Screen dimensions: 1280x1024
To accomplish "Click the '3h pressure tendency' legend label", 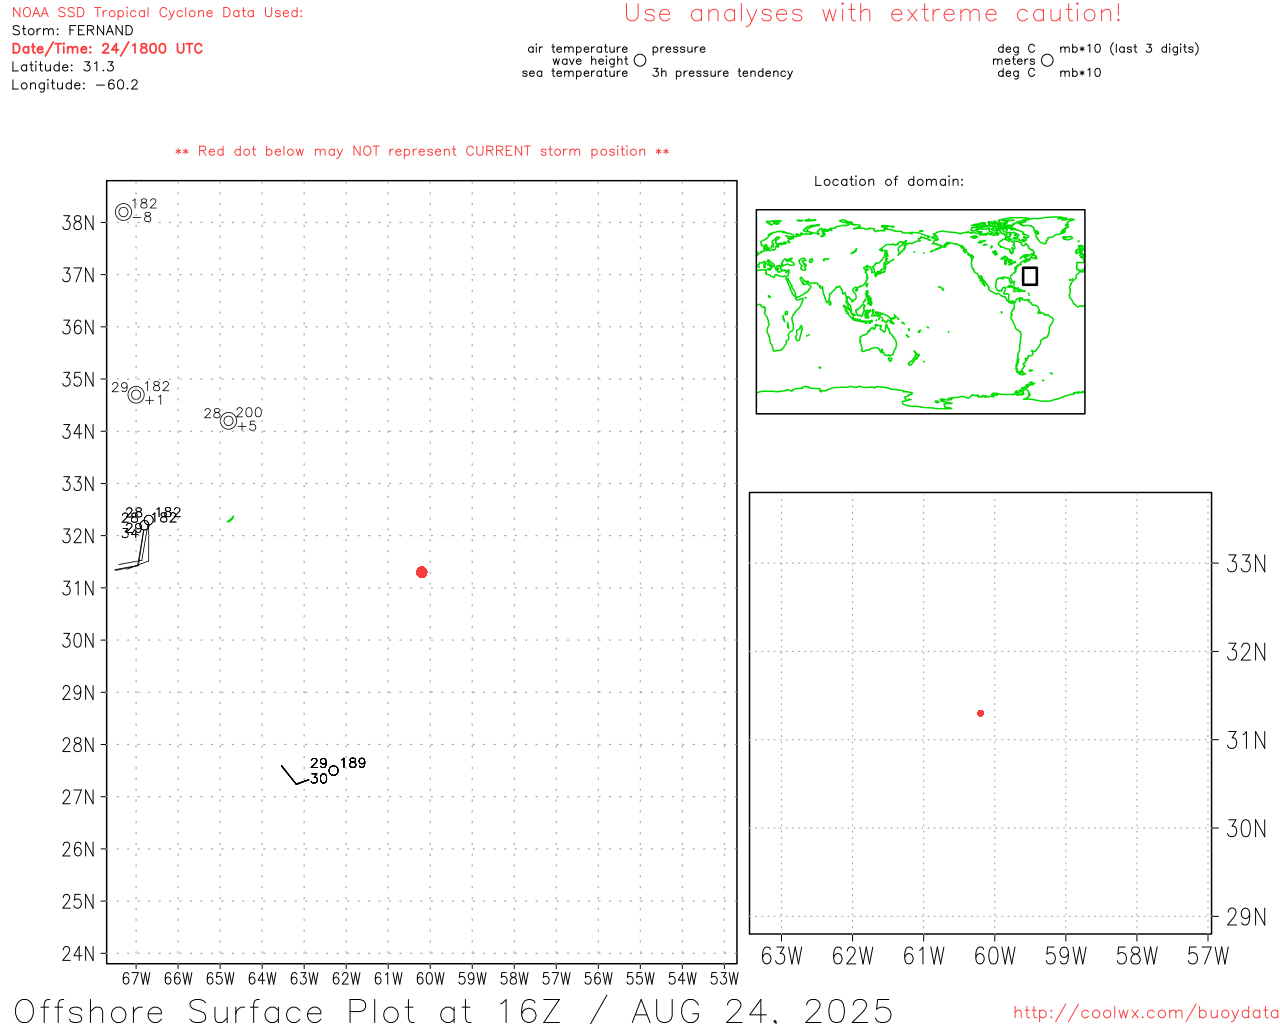I will click(x=722, y=73).
